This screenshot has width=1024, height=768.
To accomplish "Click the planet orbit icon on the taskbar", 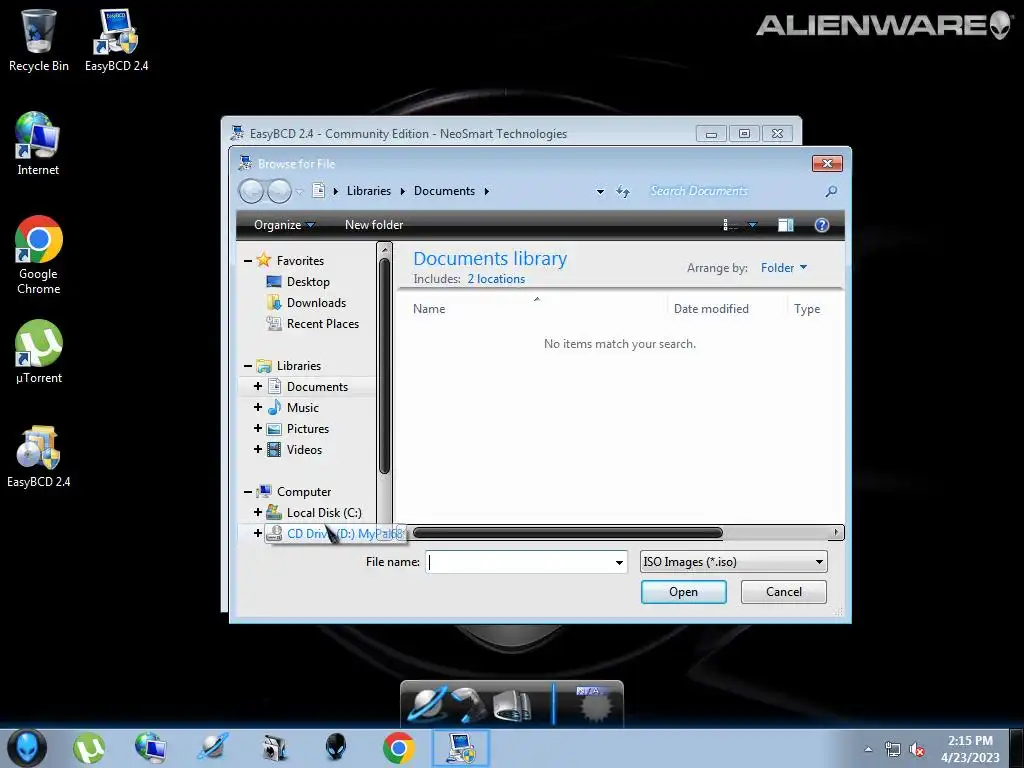I will (x=213, y=748).
